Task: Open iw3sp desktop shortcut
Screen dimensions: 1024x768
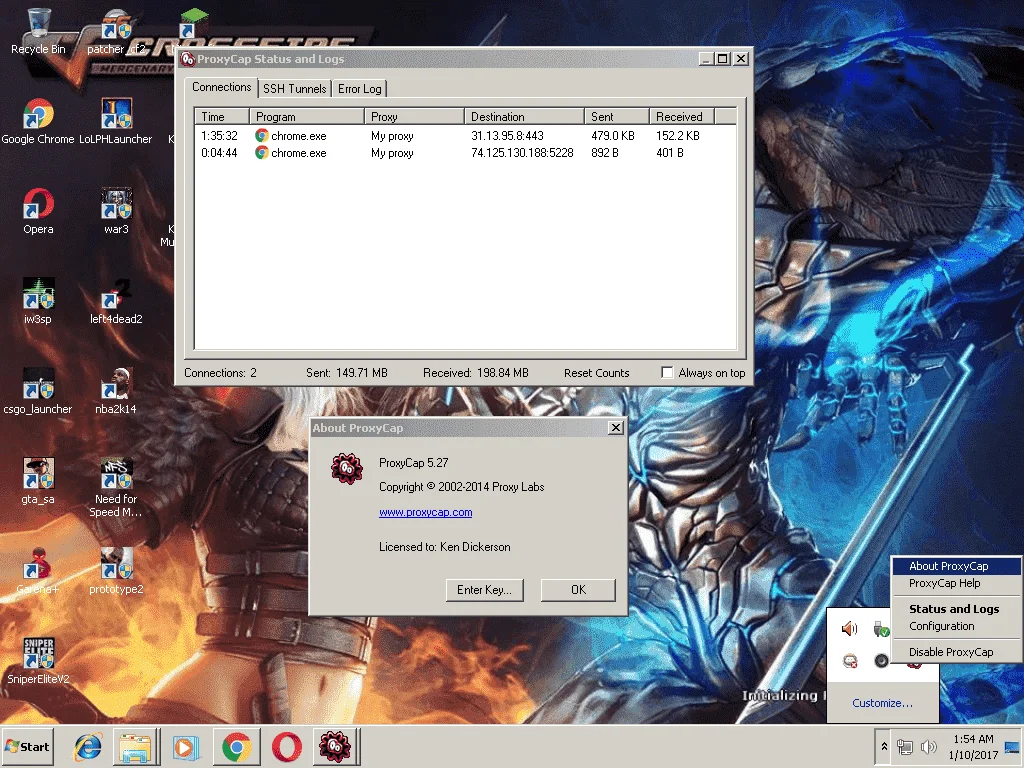Action: (38, 302)
